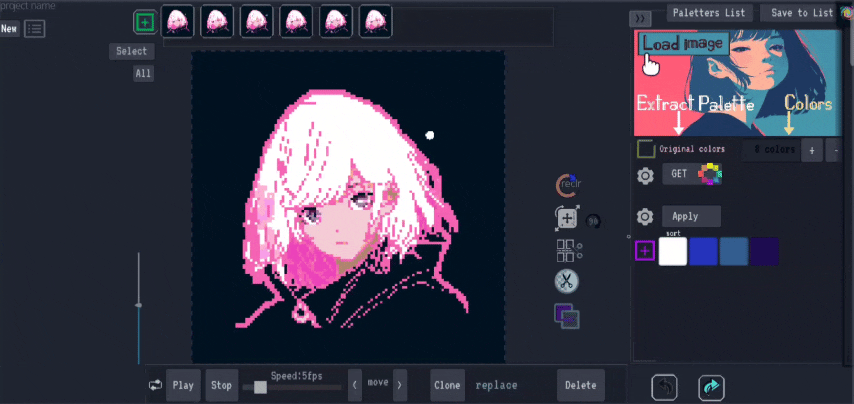Click the Clone button
The image size is (854, 404).
pyautogui.click(x=447, y=385)
